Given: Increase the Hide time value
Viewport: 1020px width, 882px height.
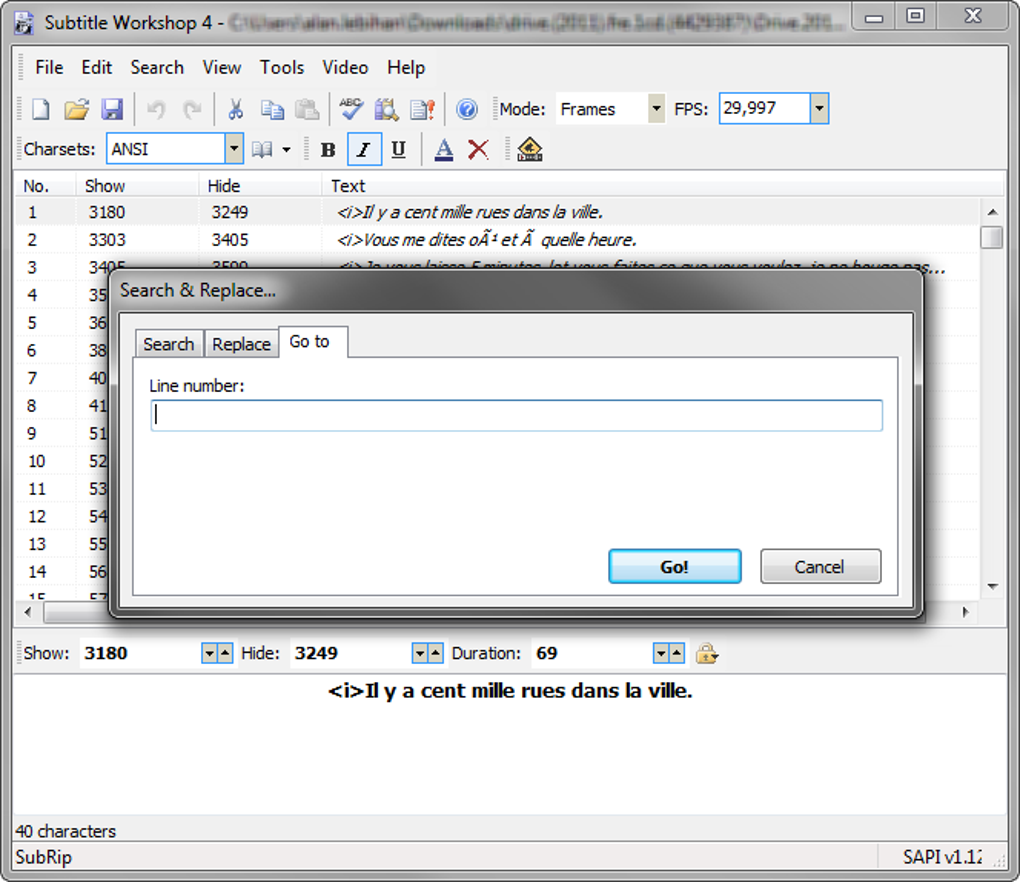Looking at the screenshot, I should click(x=436, y=653).
